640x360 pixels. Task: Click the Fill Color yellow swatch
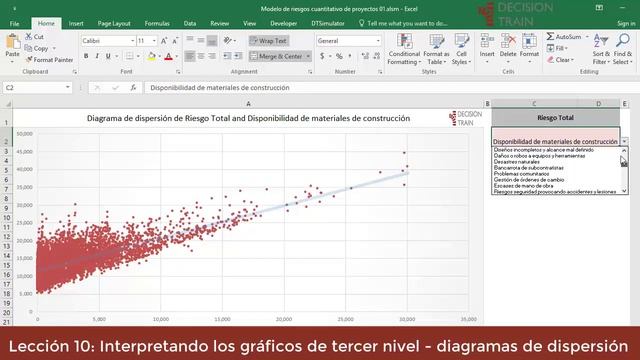151,56
